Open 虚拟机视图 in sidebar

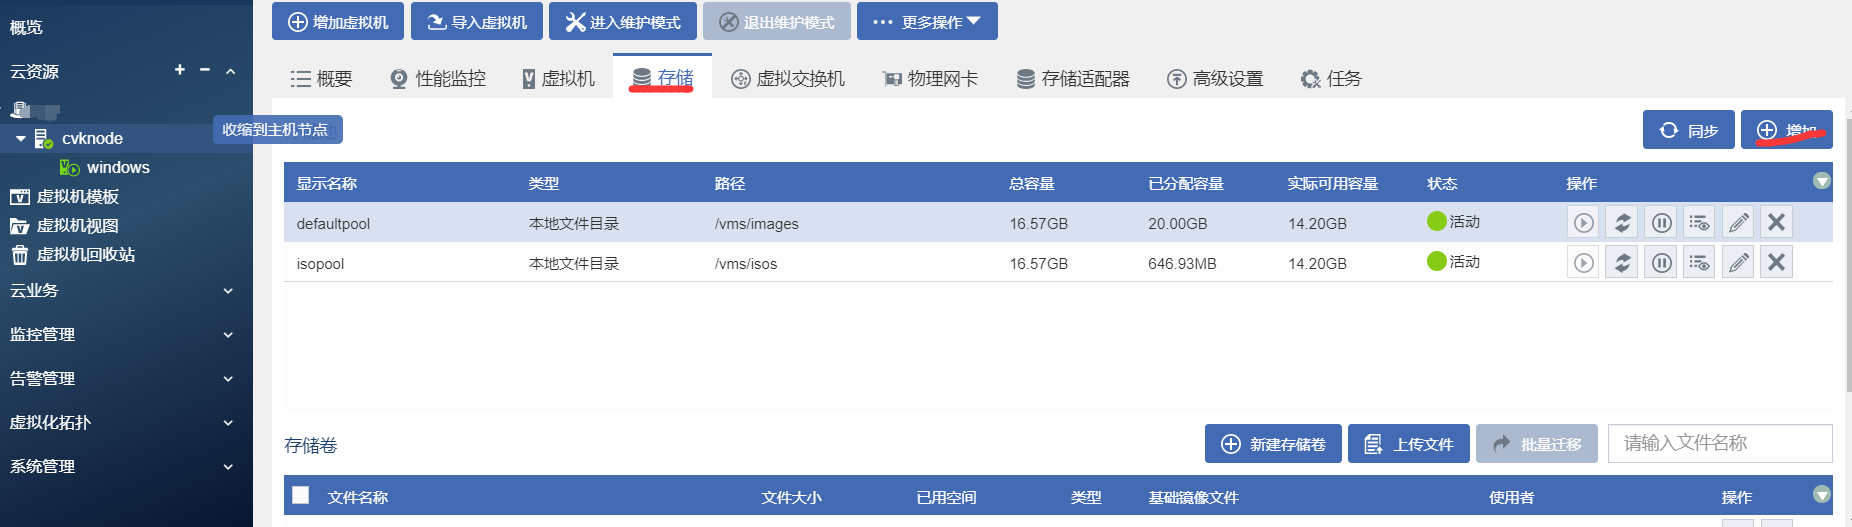65,226
